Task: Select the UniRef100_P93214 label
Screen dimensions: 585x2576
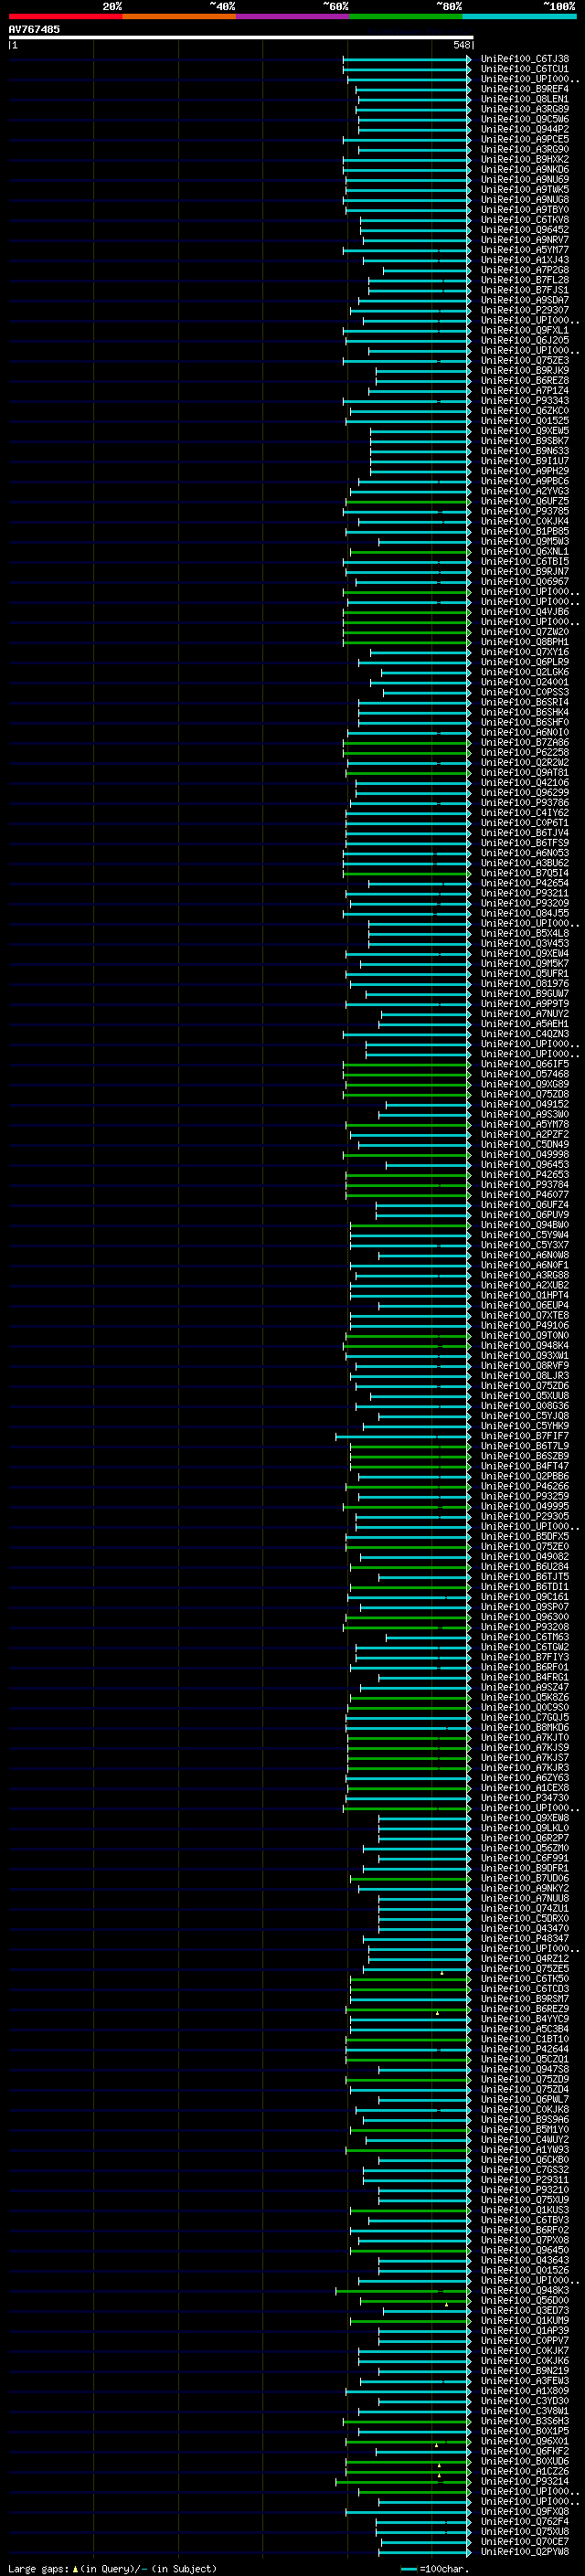Action: tap(525, 2481)
